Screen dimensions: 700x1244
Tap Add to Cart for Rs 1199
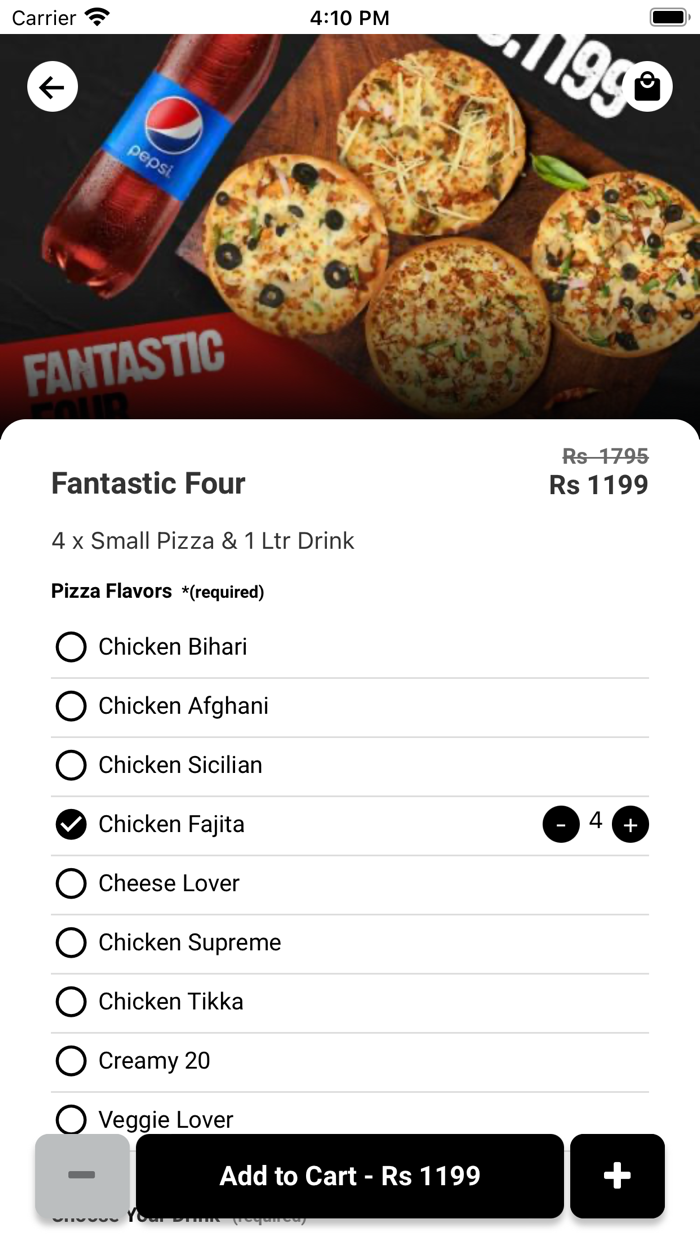point(349,1176)
